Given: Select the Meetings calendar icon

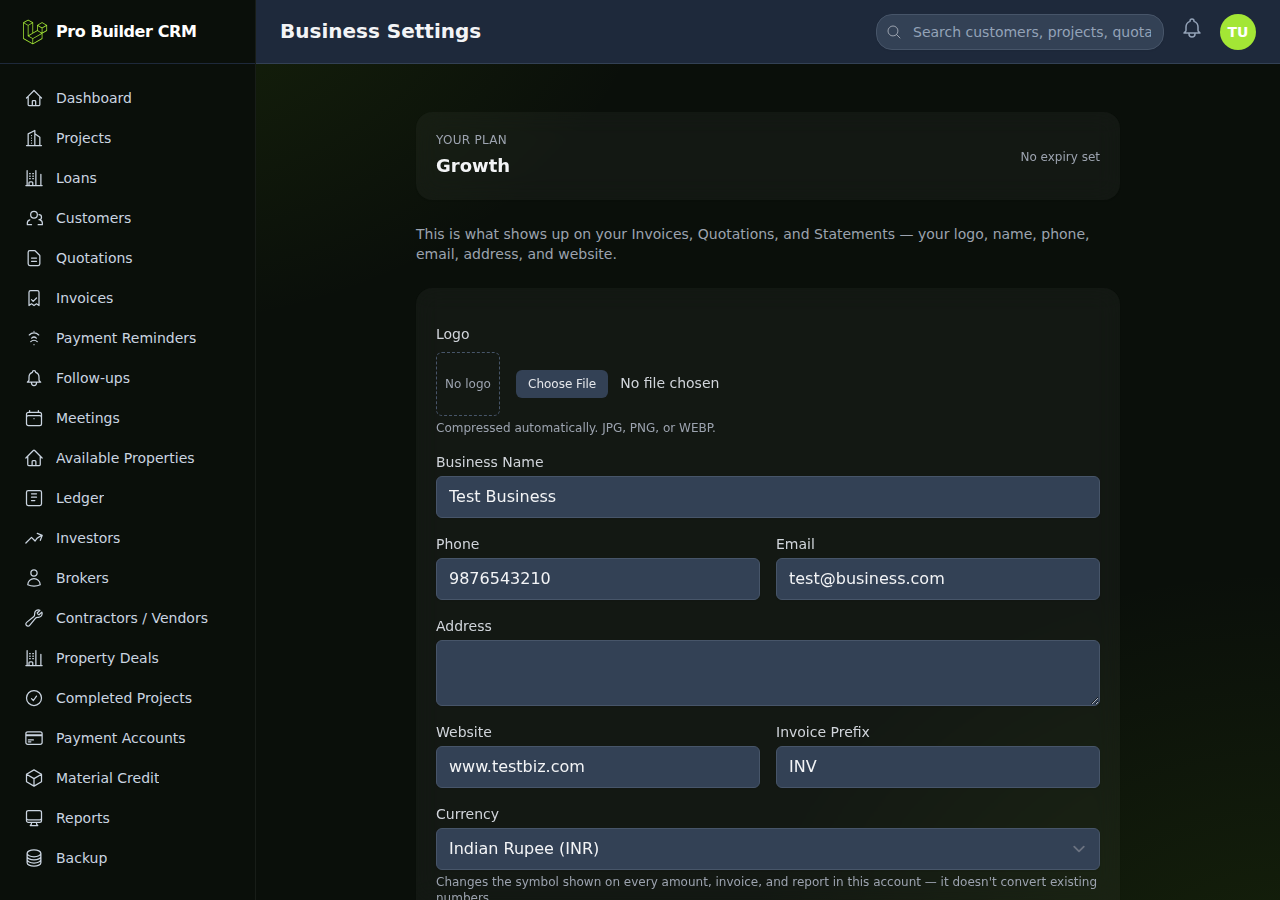Looking at the screenshot, I should click(34, 418).
